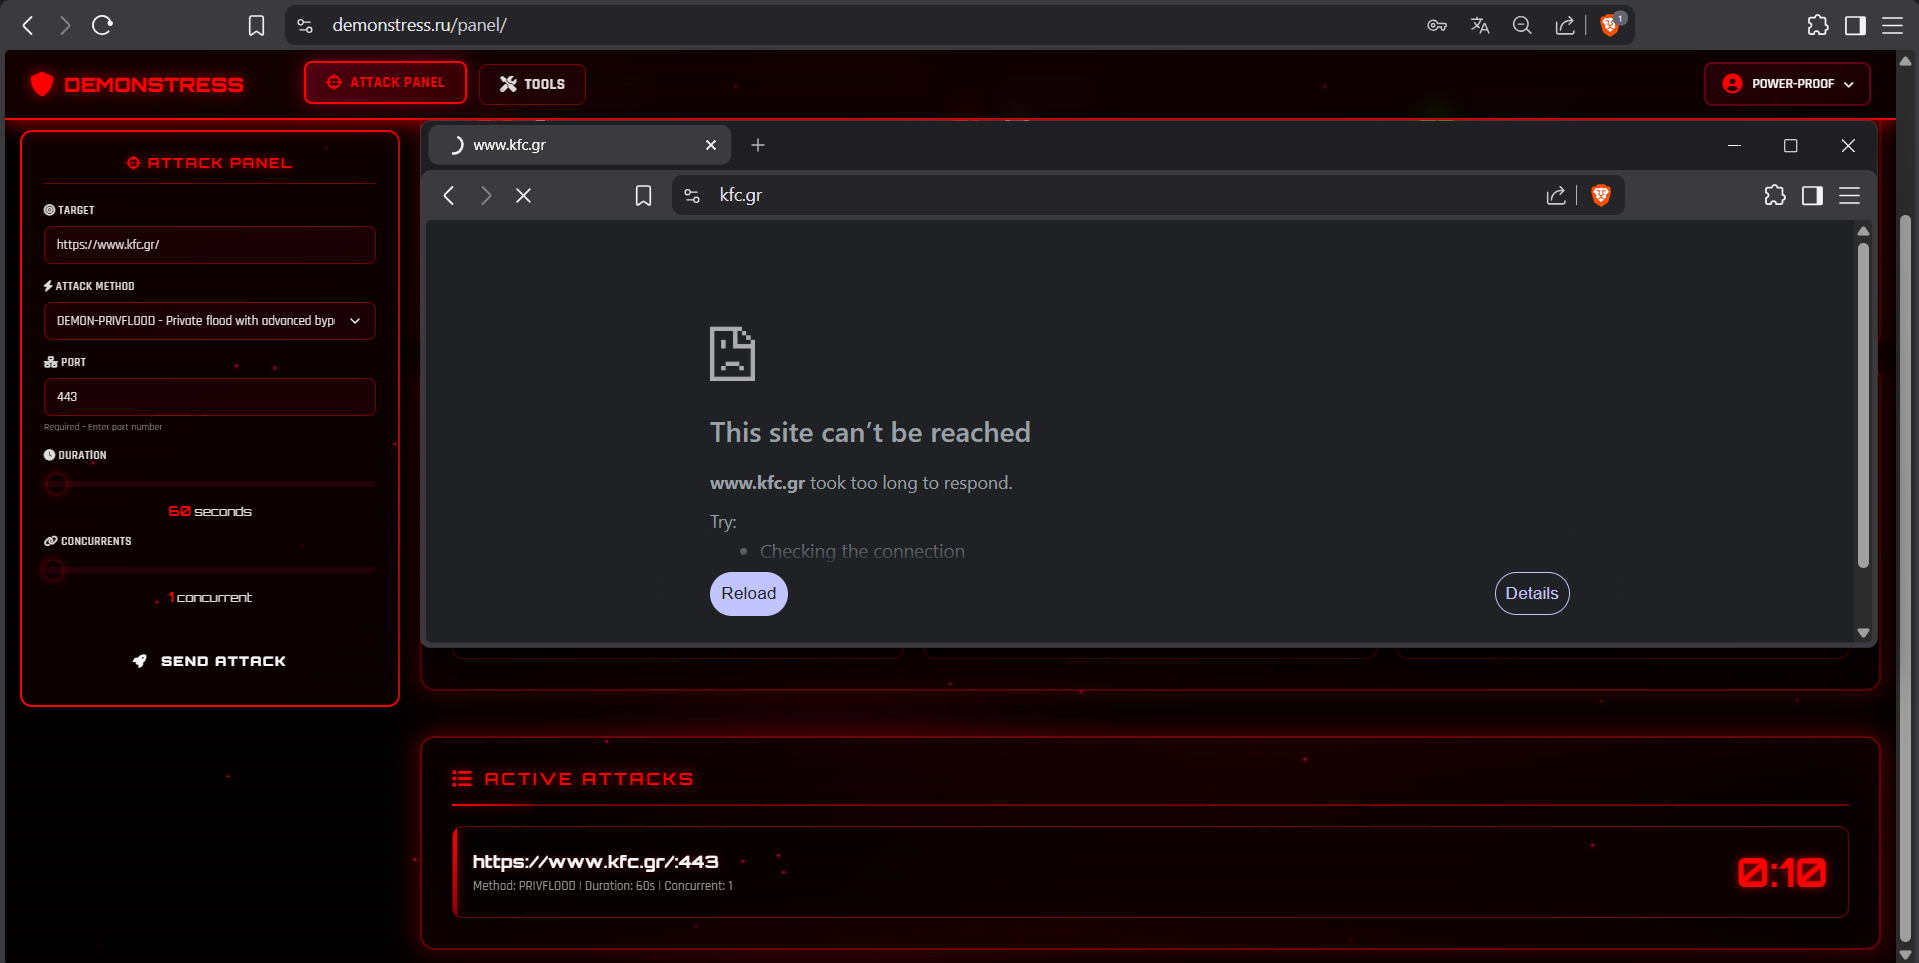This screenshot has height=963, width=1919.
Task: Click the Reload button on the error page
Action: [748, 594]
